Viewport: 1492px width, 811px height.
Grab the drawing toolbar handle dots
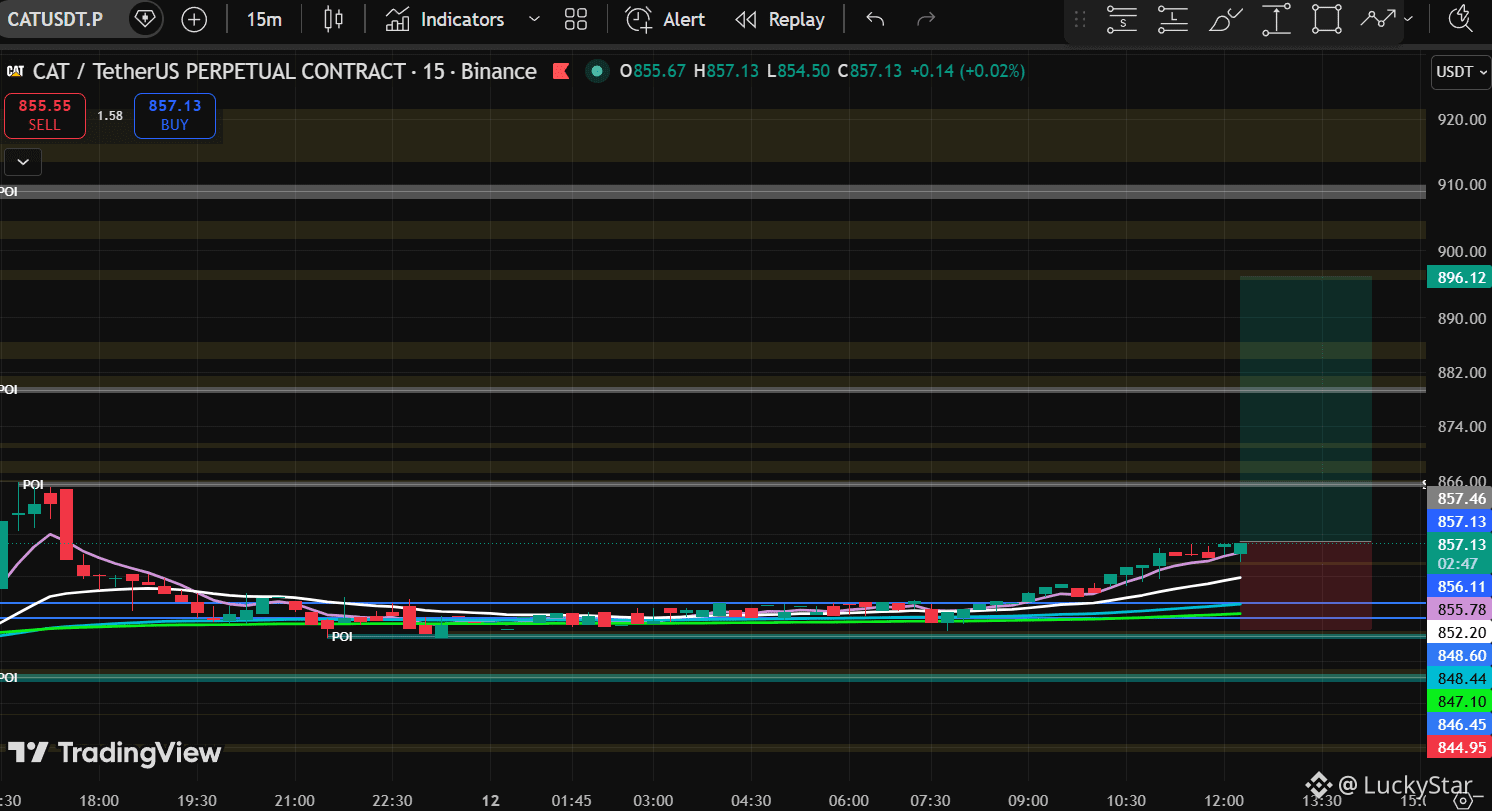(1080, 19)
